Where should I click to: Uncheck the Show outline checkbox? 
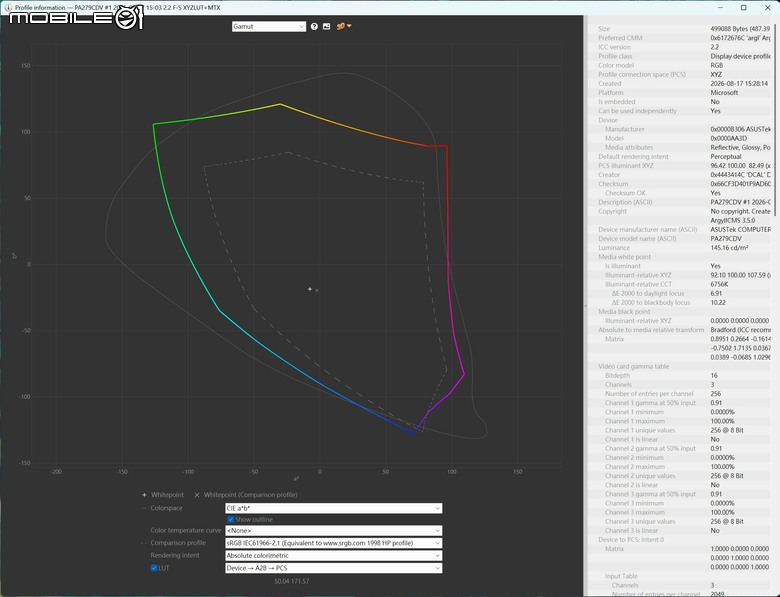(231, 519)
